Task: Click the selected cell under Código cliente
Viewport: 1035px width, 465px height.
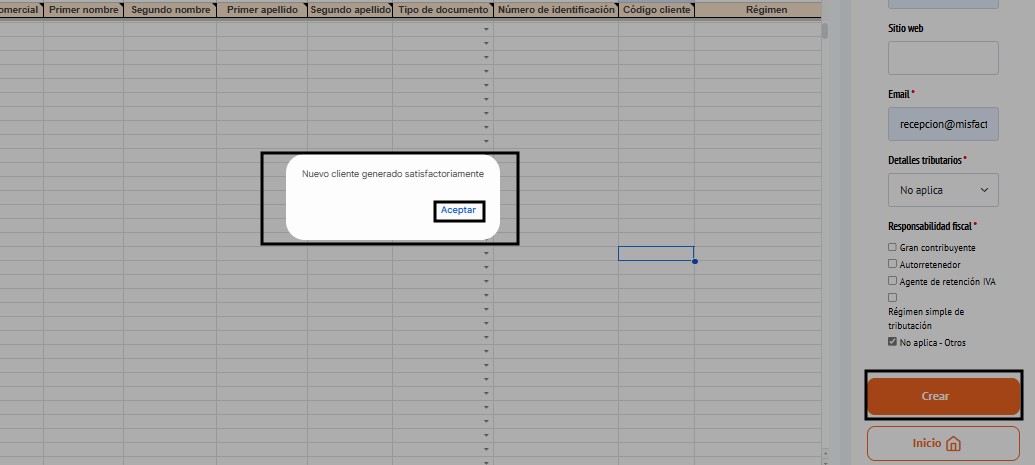Action: pyautogui.click(x=655, y=253)
